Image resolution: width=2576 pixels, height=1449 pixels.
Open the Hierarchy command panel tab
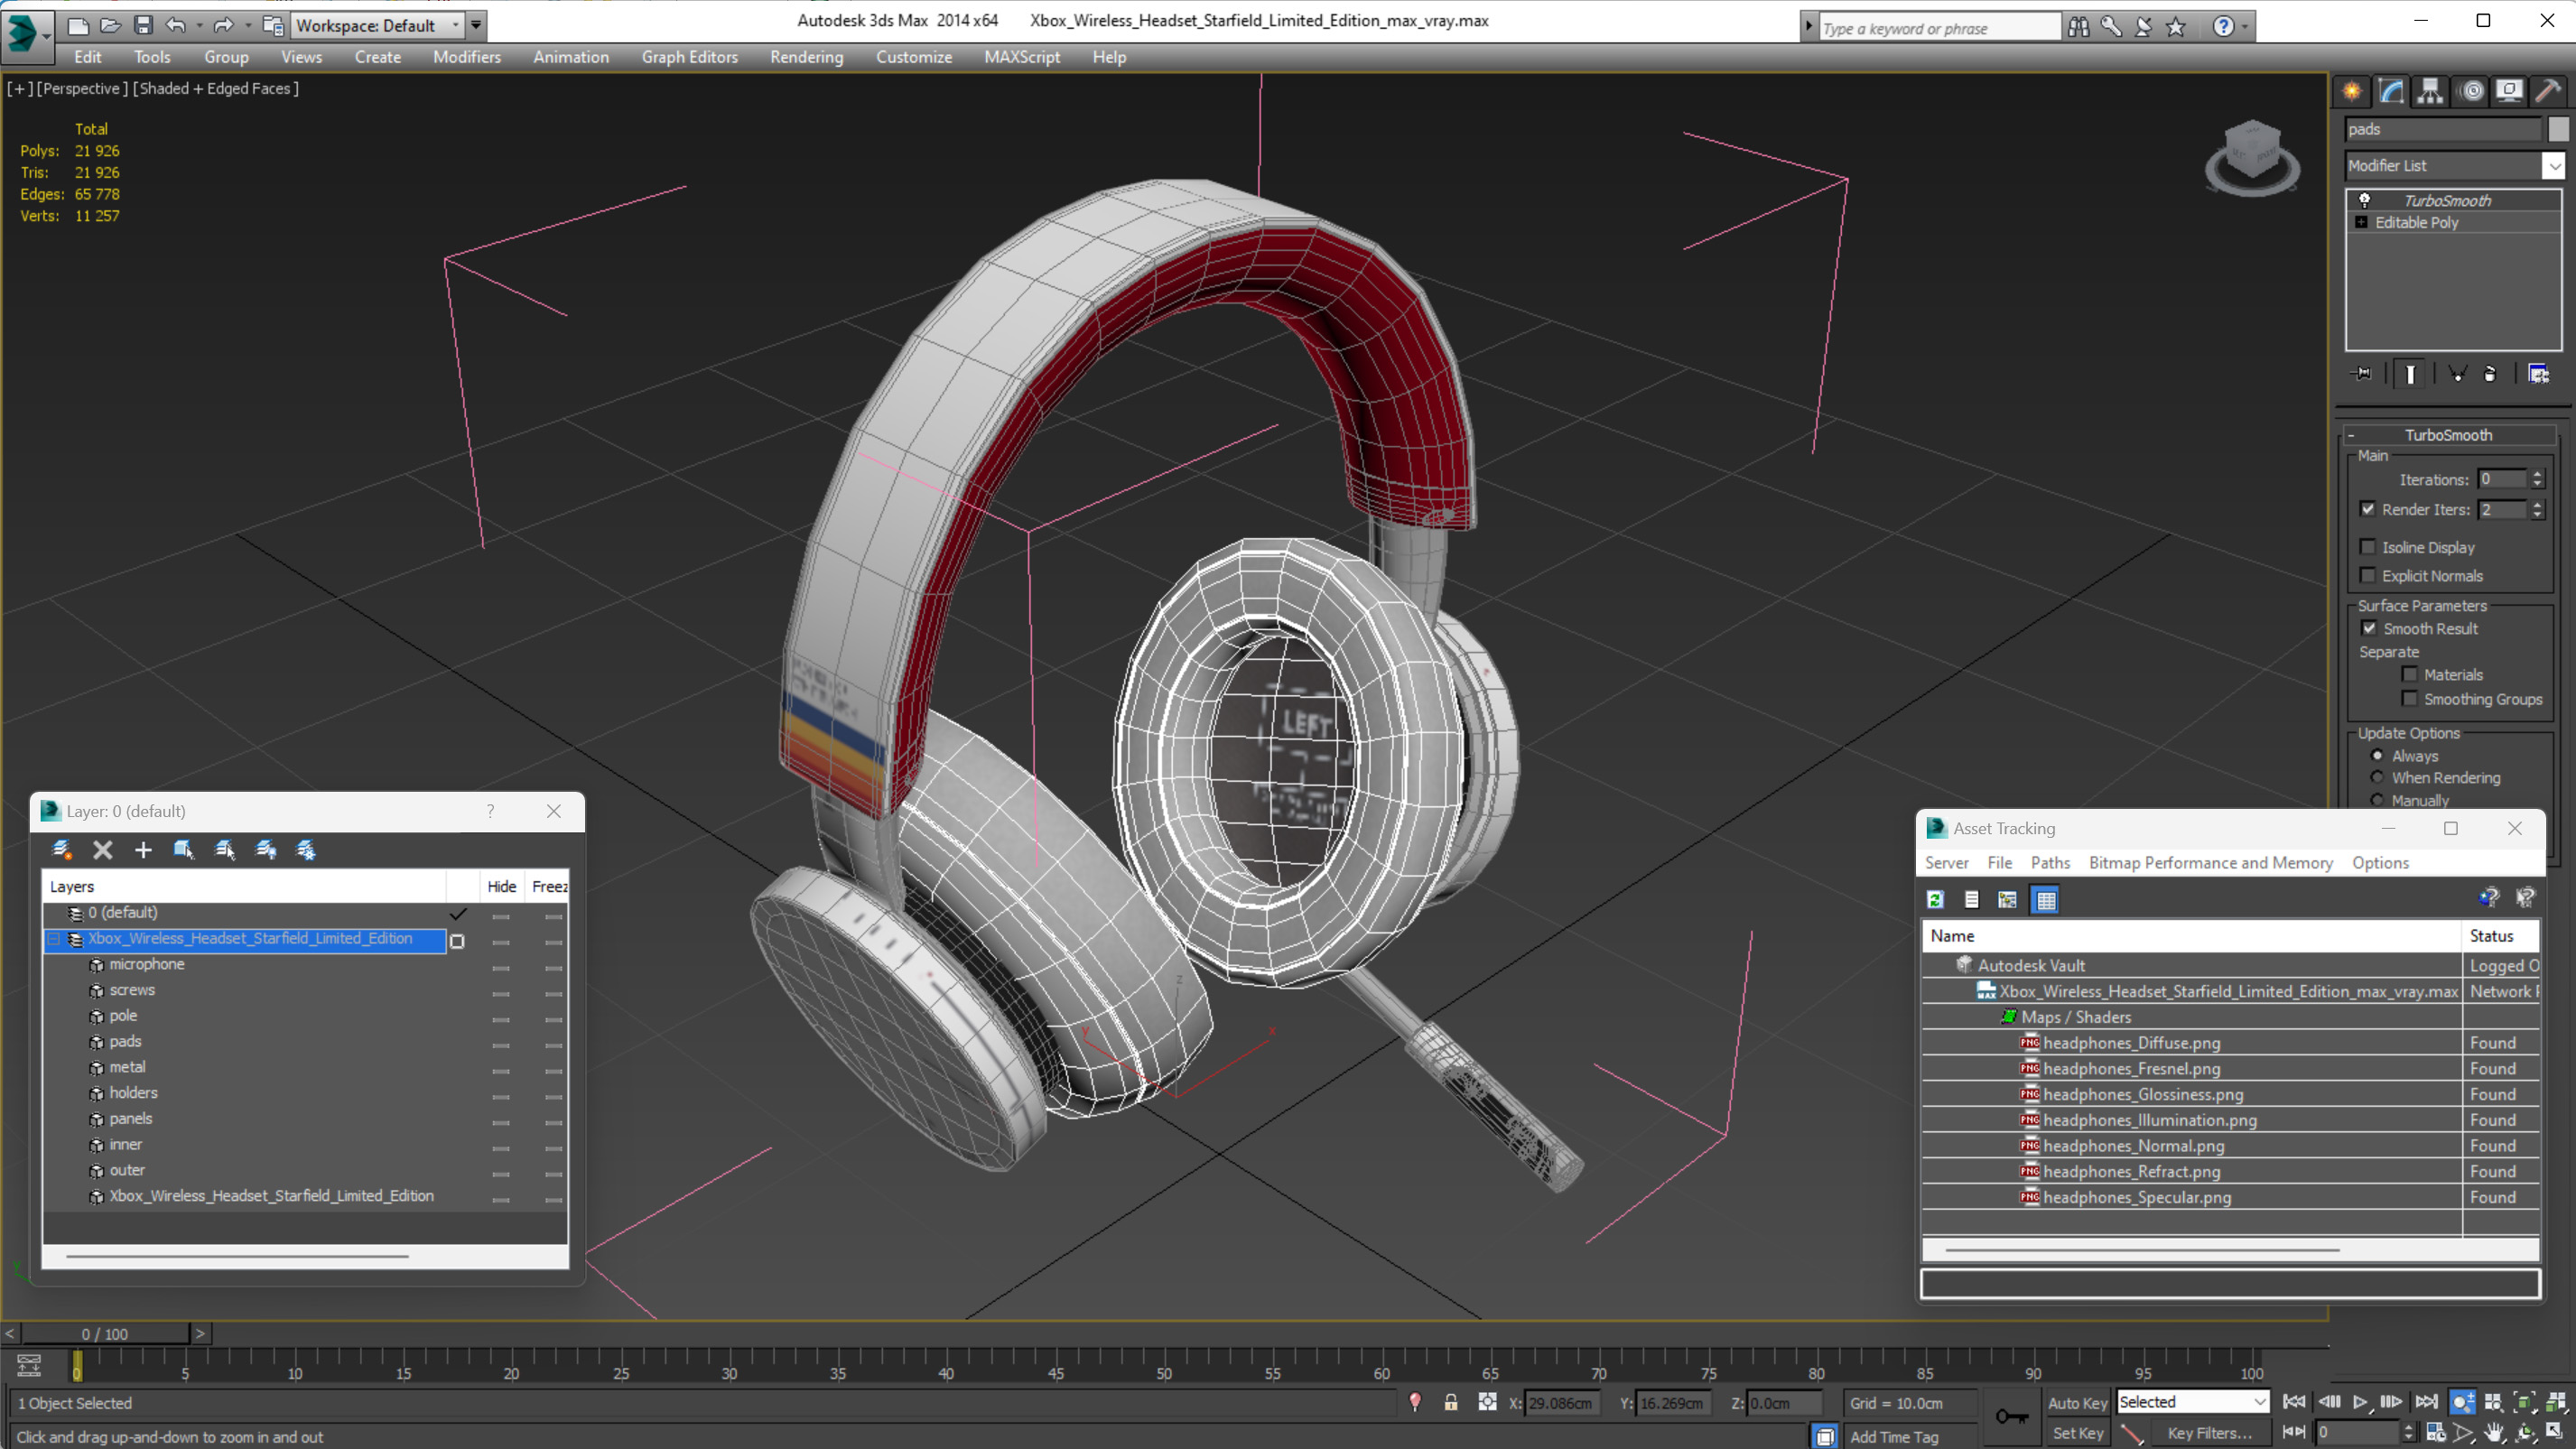[2430, 91]
